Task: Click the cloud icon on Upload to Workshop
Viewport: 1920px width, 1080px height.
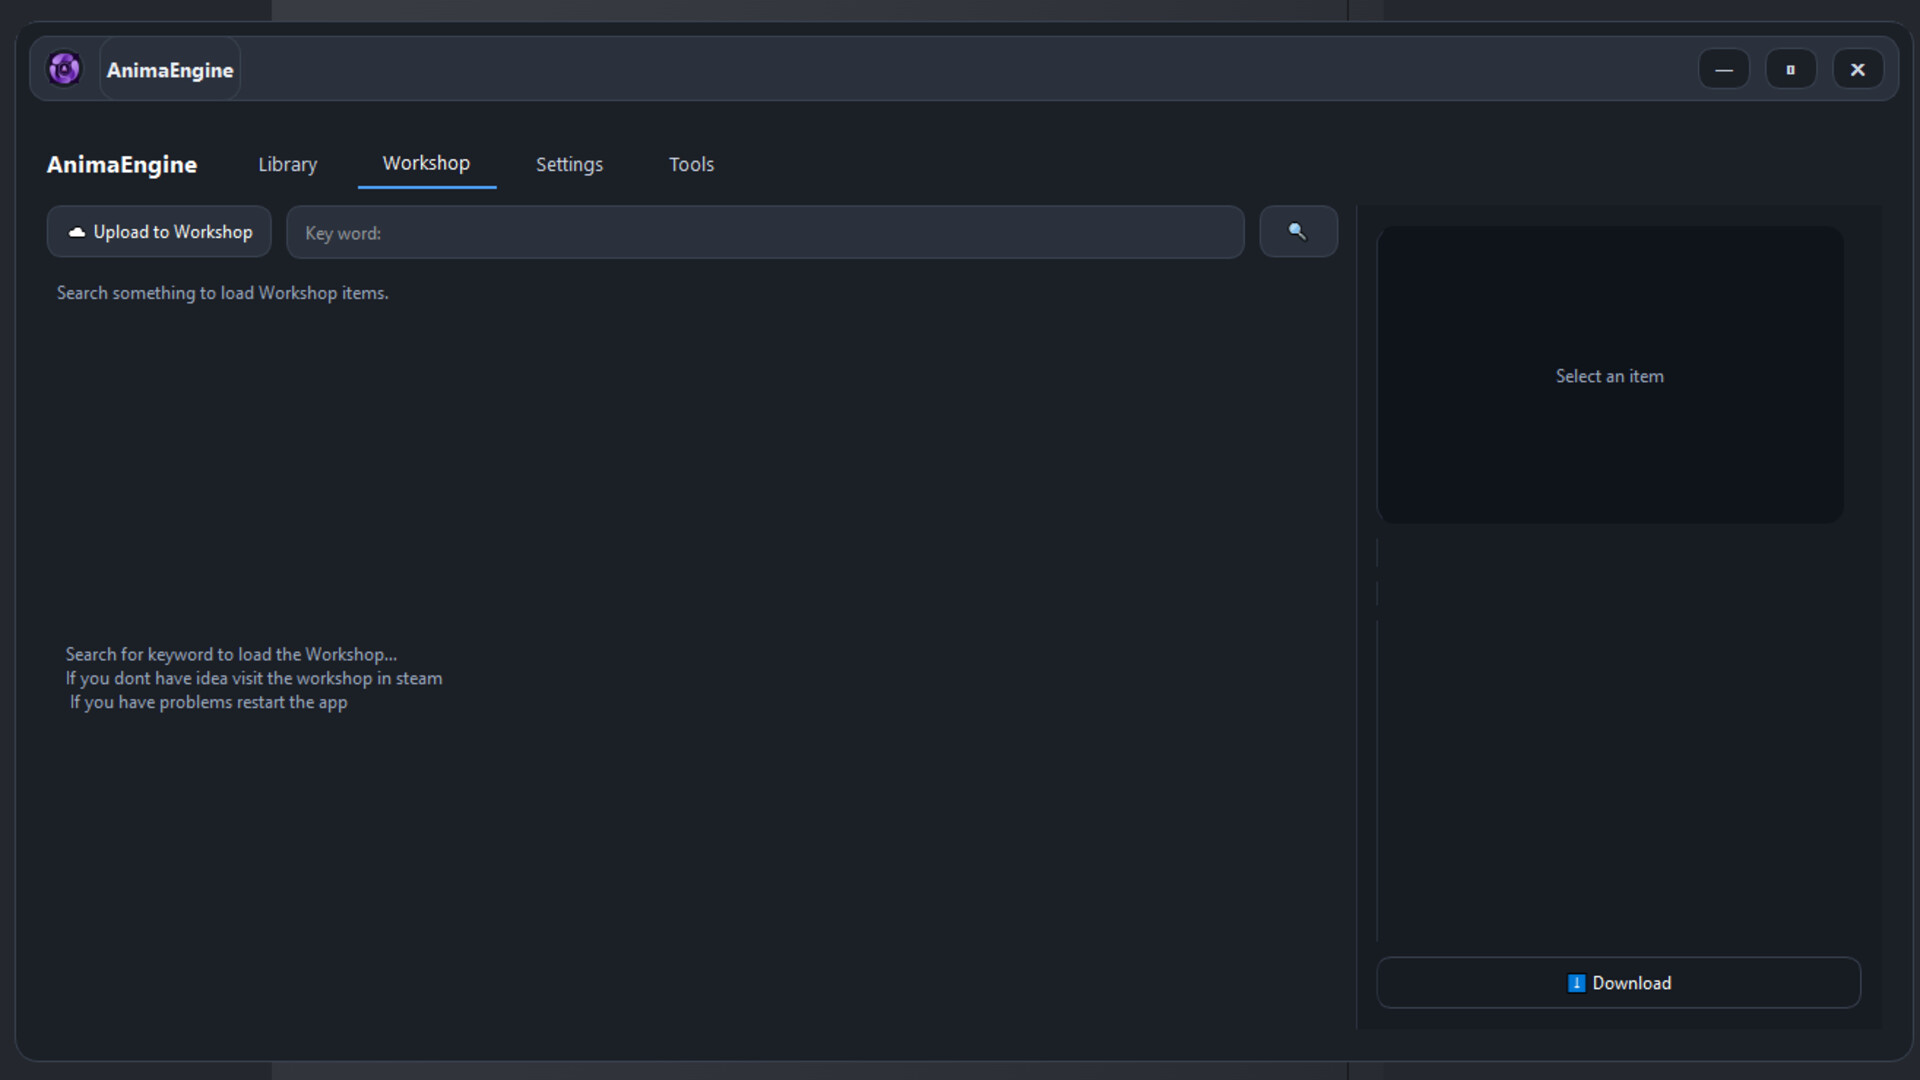Action: click(77, 232)
